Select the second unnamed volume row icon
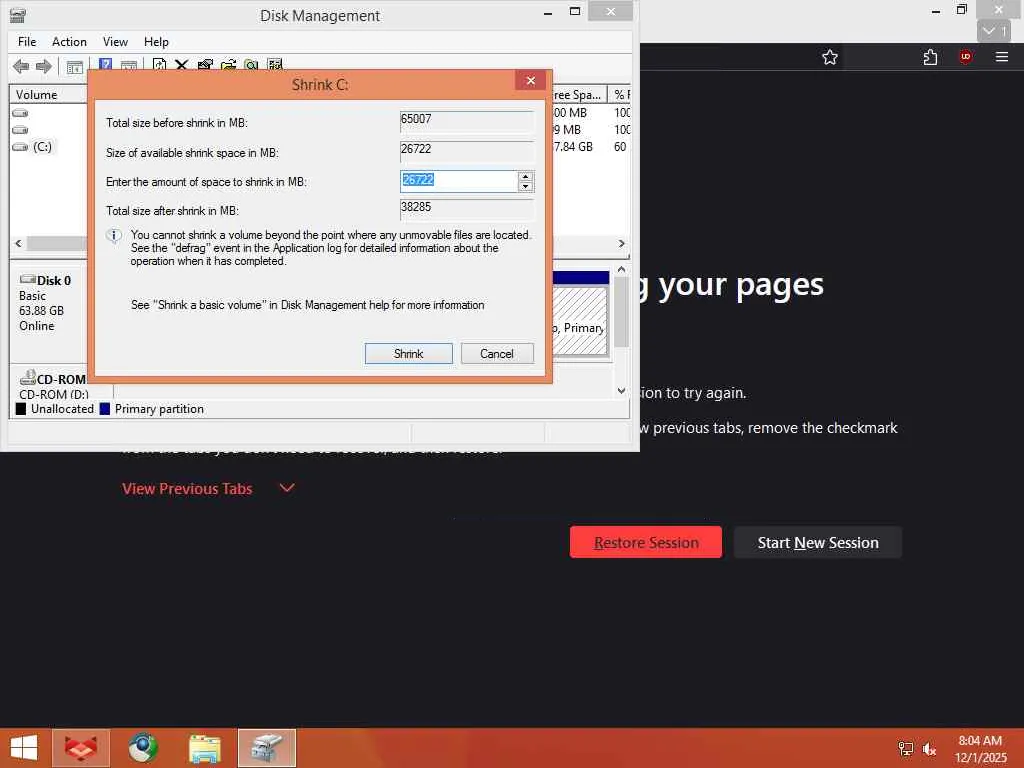 20,130
